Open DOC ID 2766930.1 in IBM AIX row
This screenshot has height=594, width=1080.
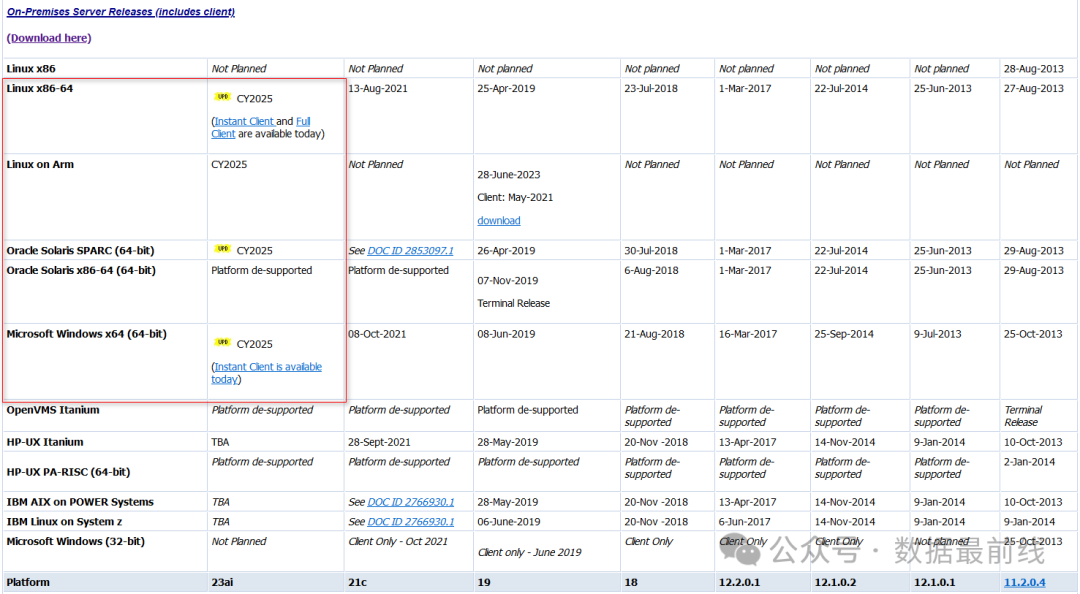(411, 502)
